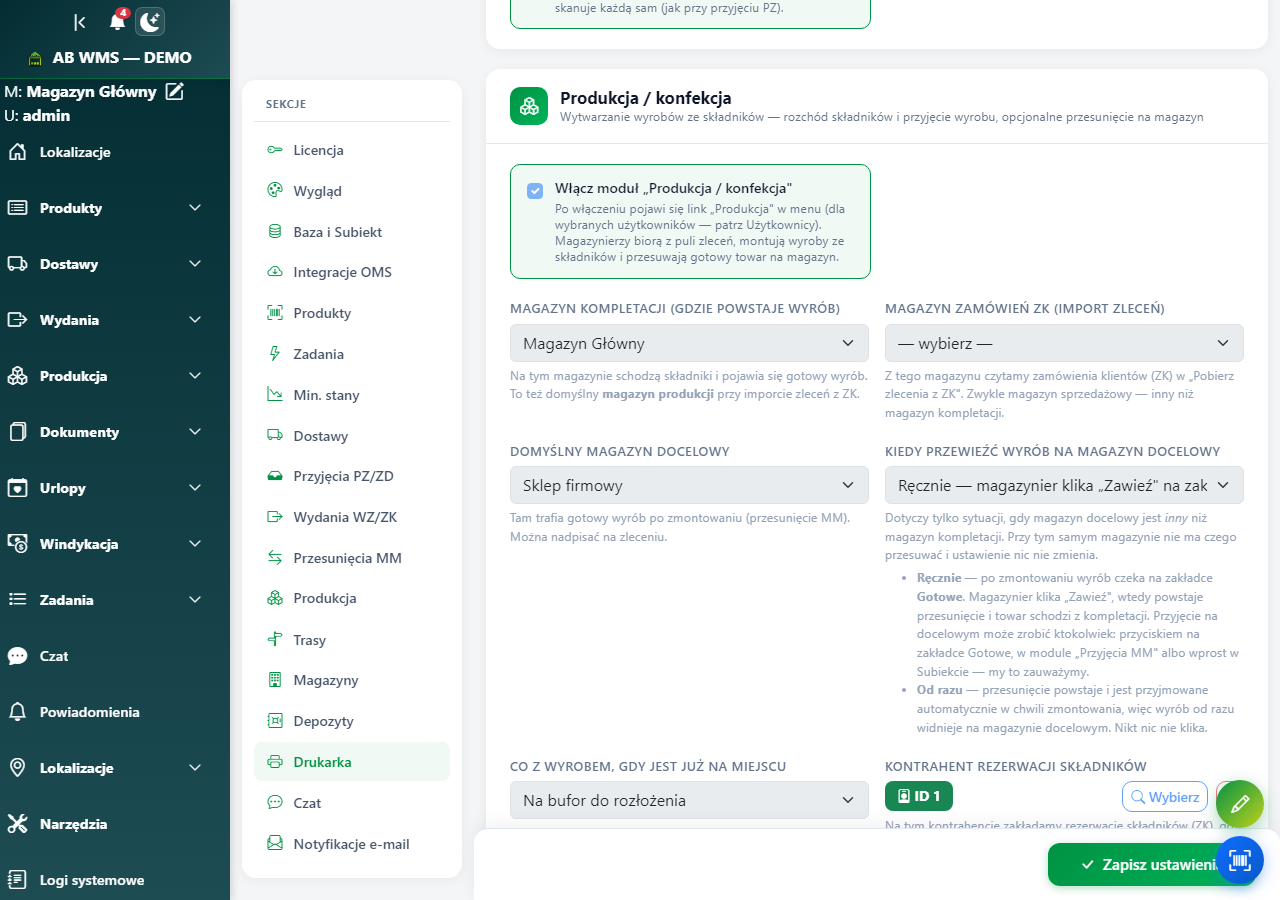This screenshot has height=900, width=1280.
Task: Click the Produkcja cubes icon in the main menu
Action: [x=18, y=376]
